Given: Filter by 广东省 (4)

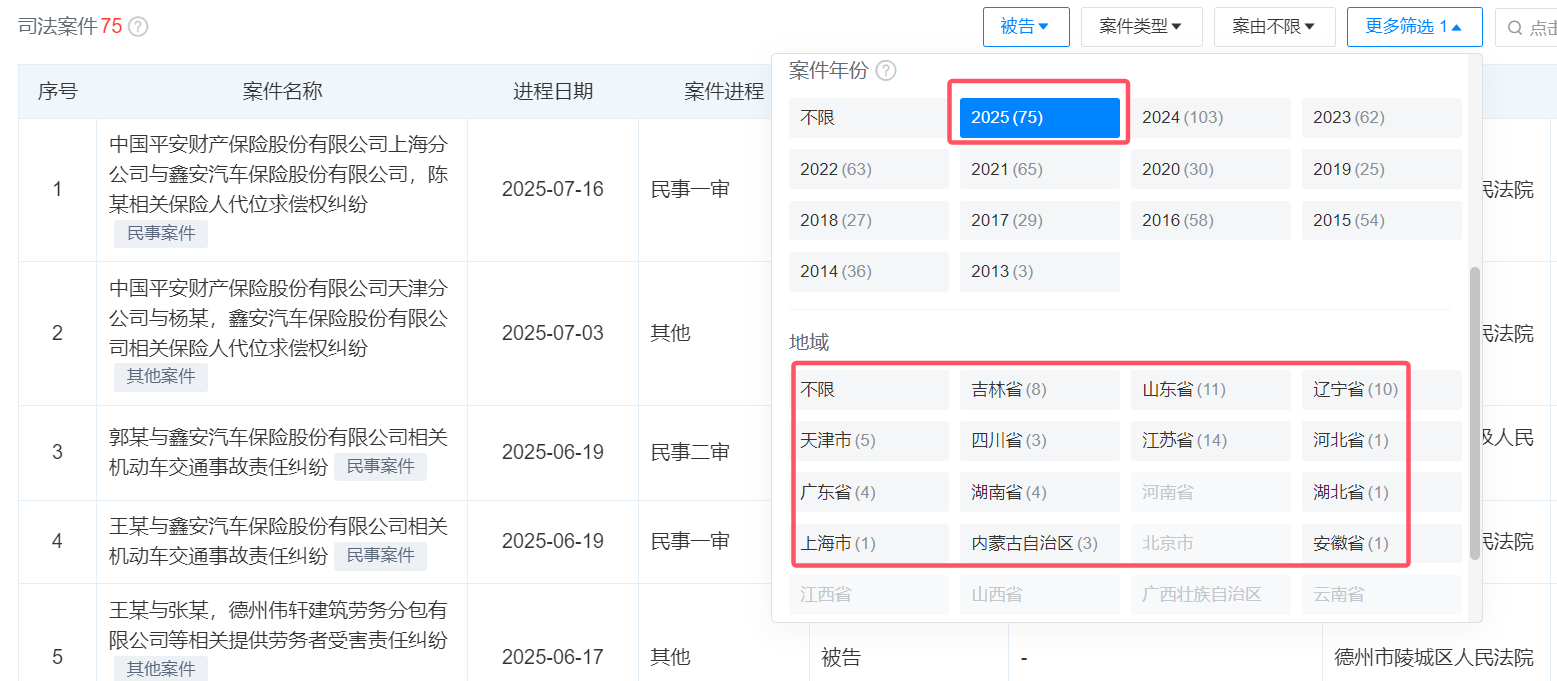Looking at the screenshot, I should click(x=868, y=492).
